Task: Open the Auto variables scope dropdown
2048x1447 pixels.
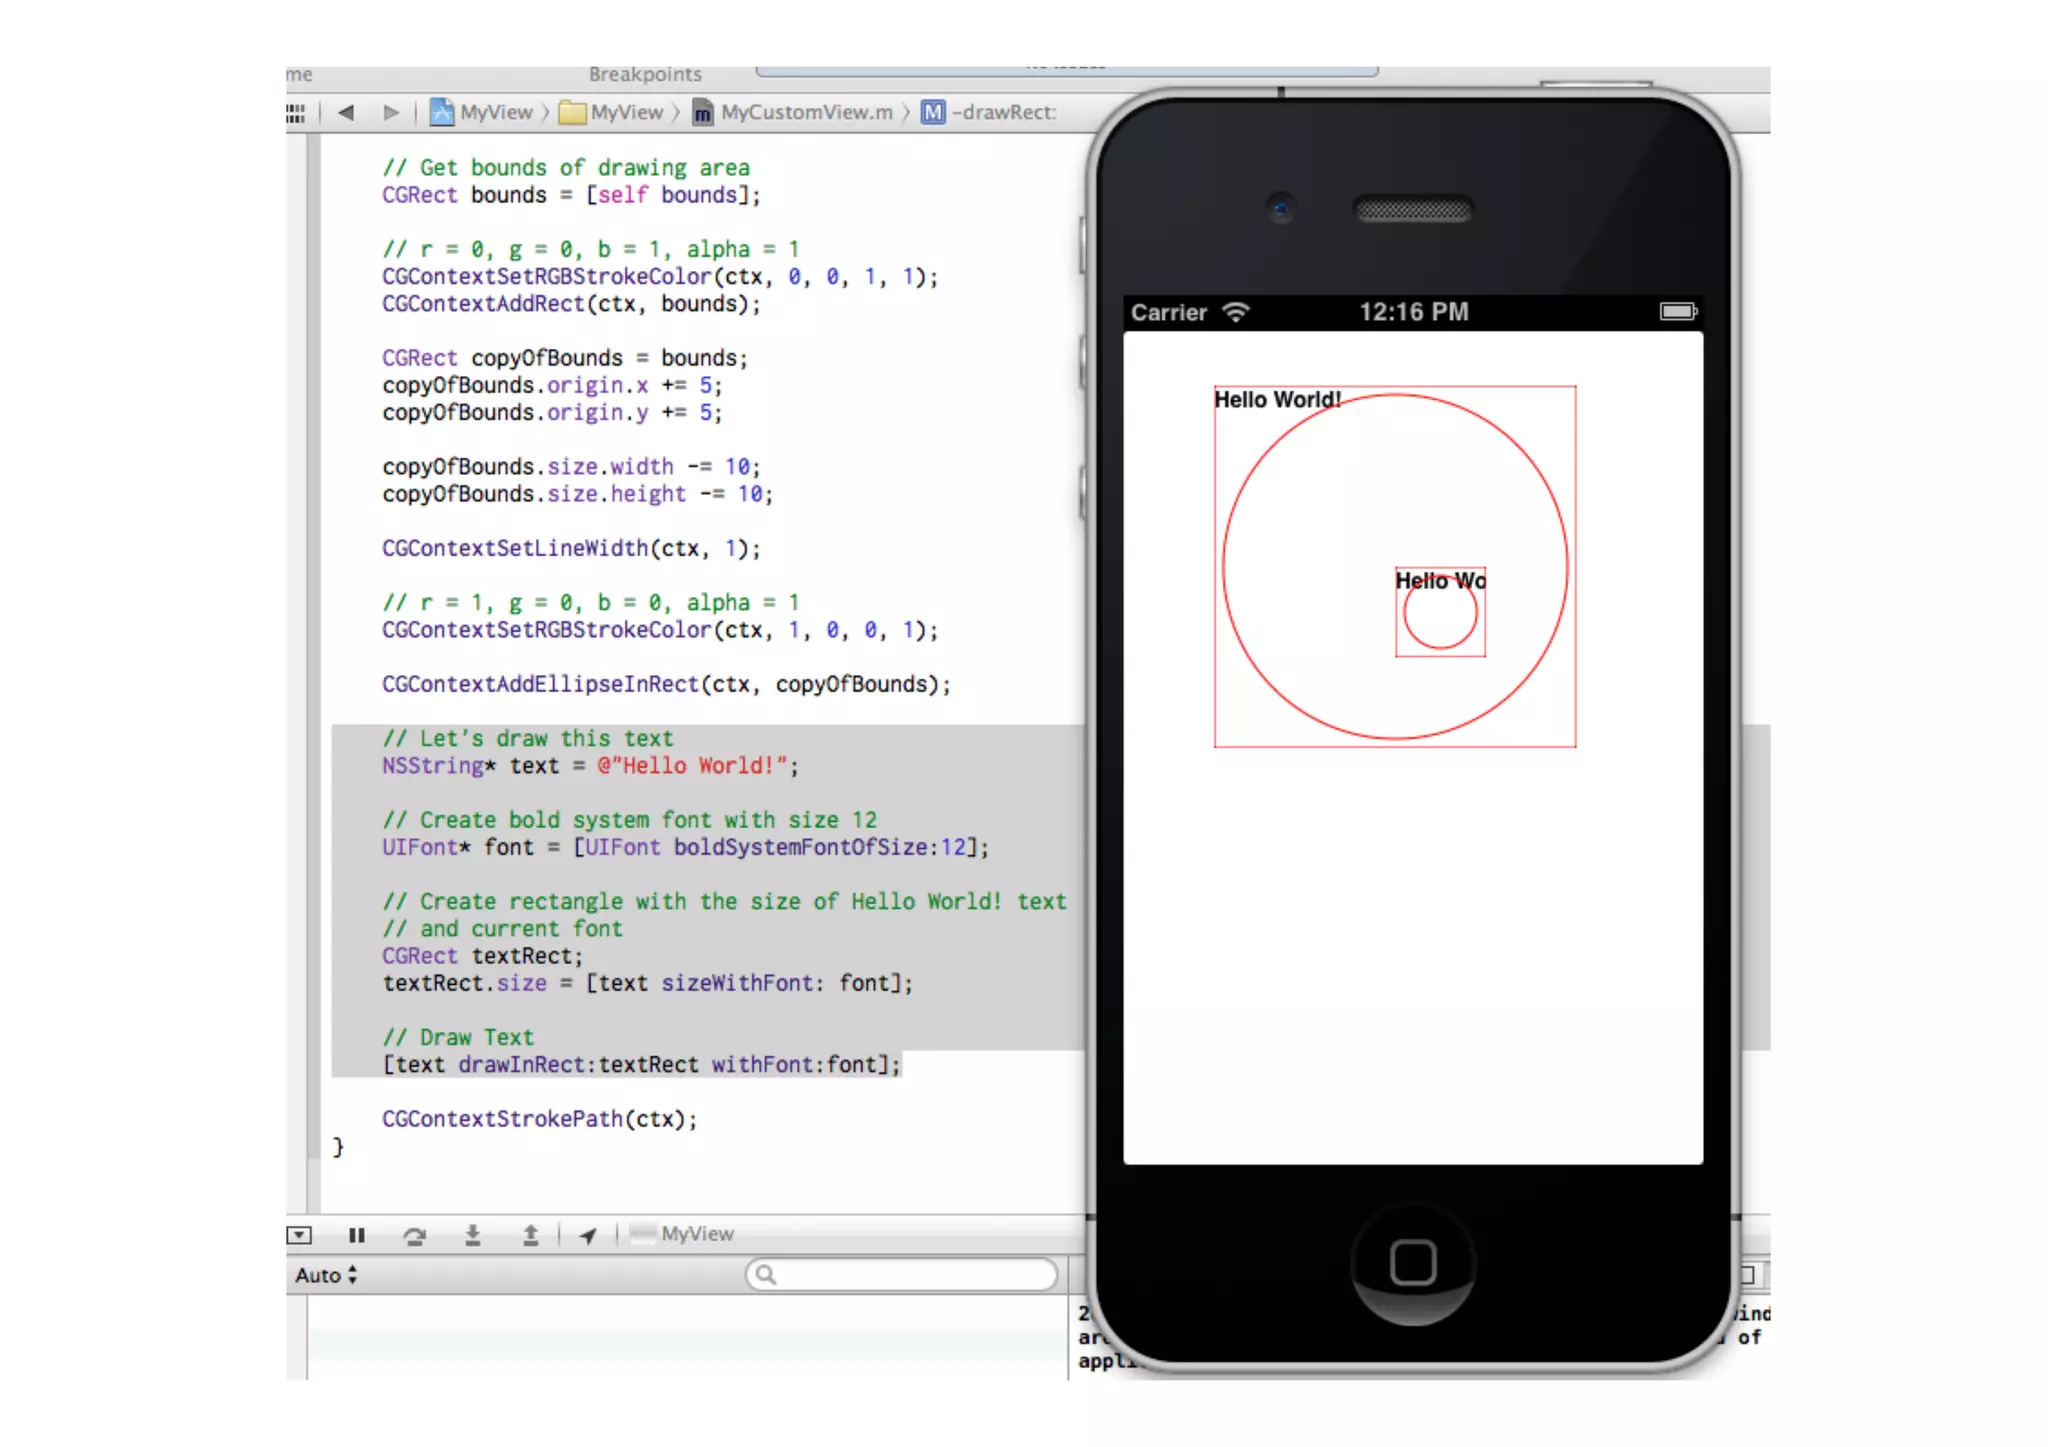Action: click(326, 1275)
